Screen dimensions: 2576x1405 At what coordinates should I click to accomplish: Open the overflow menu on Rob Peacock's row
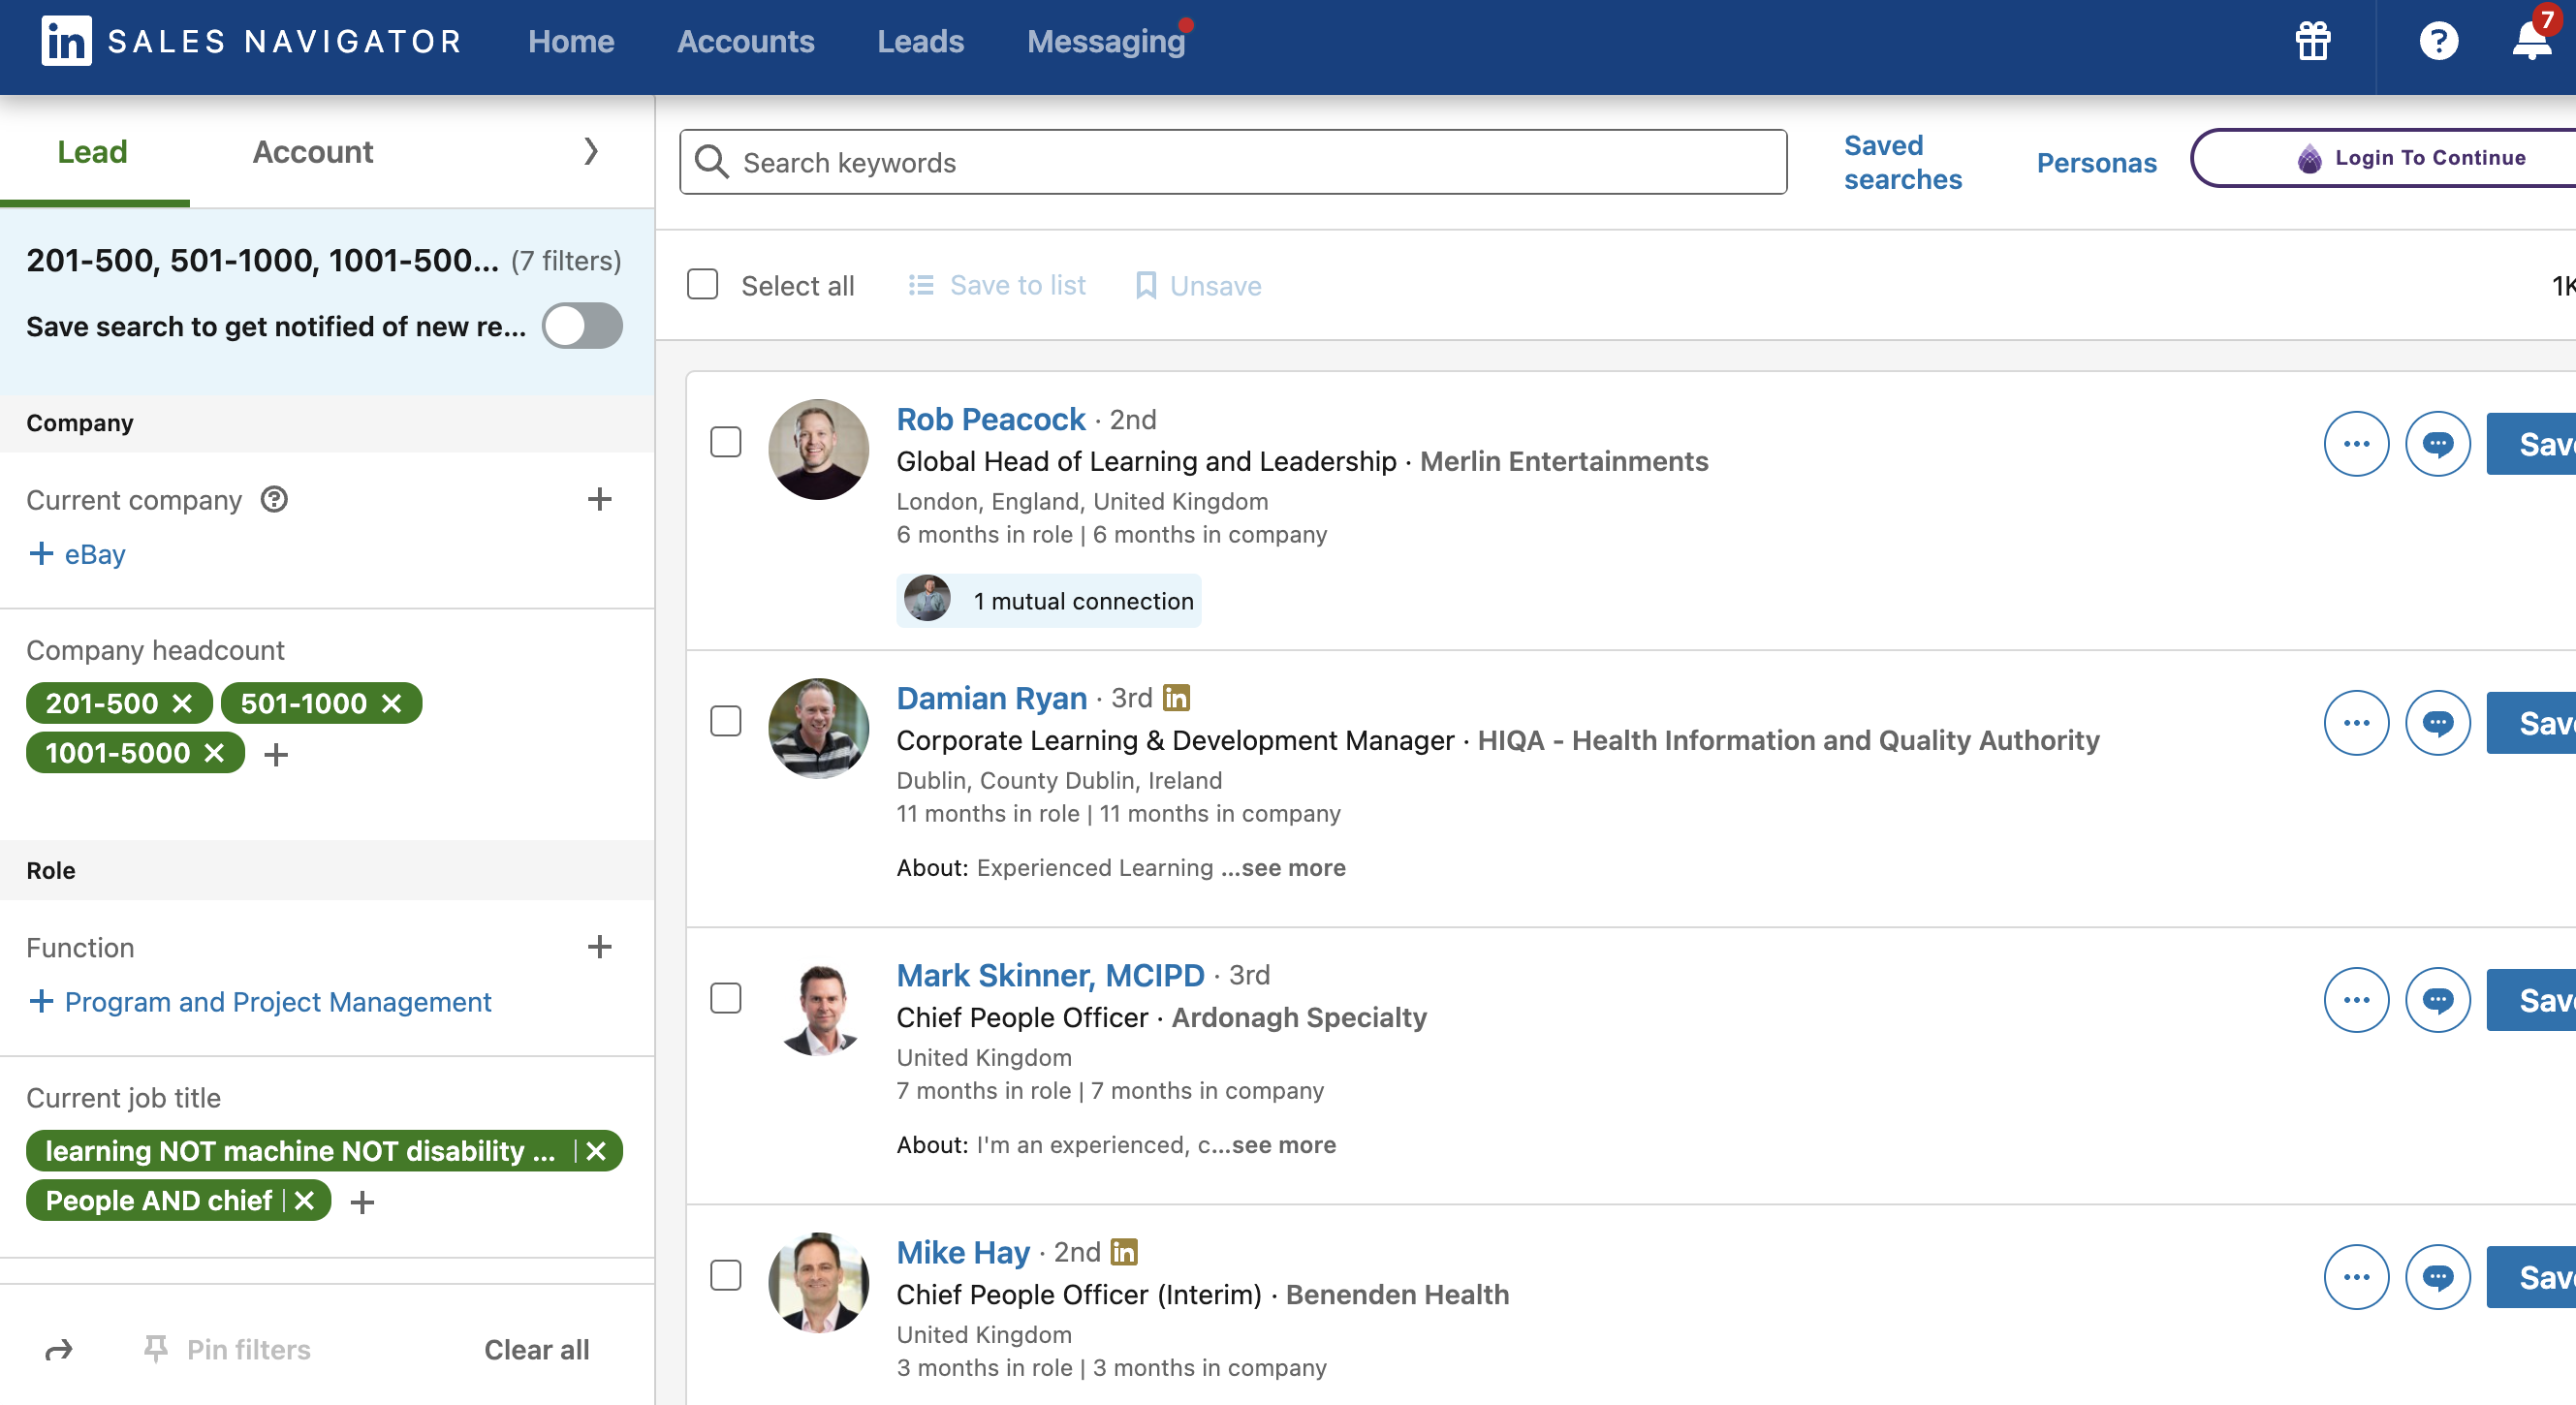(2357, 443)
